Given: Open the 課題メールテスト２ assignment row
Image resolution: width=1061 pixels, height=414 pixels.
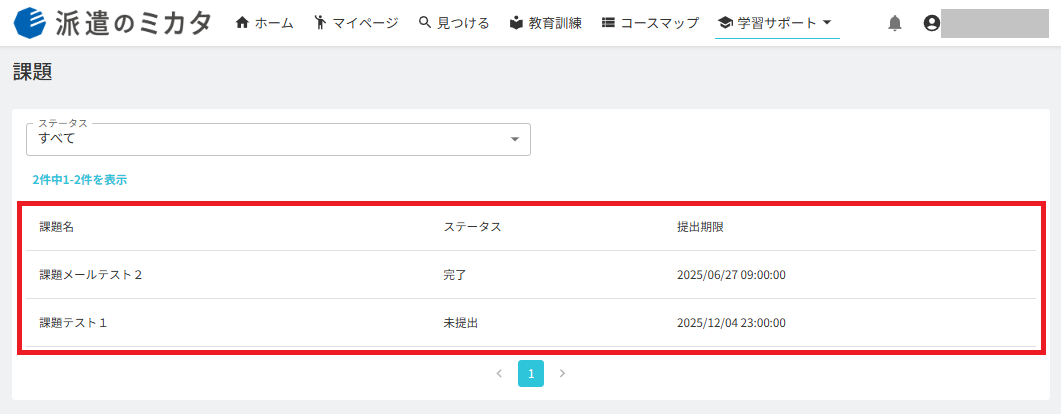Looking at the screenshot, I should pos(531,275).
